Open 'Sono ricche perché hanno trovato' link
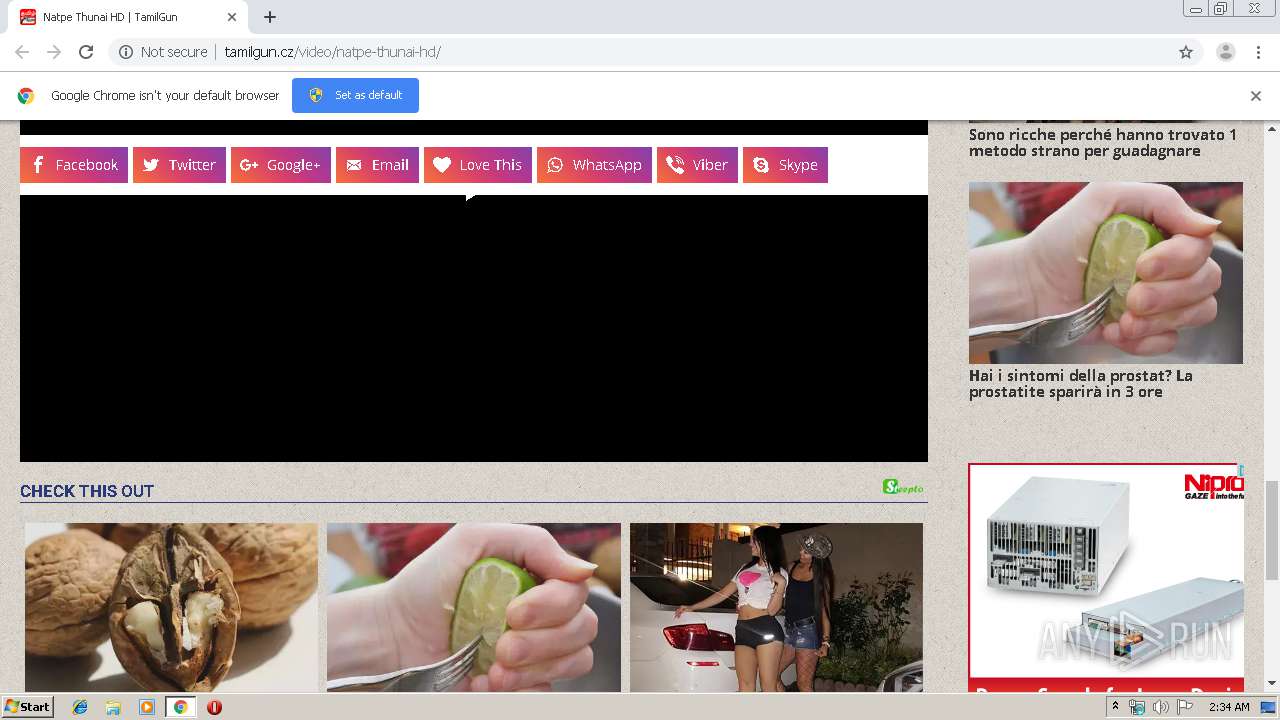This screenshot has height=720, width=1280. (x=1103, y=143)
